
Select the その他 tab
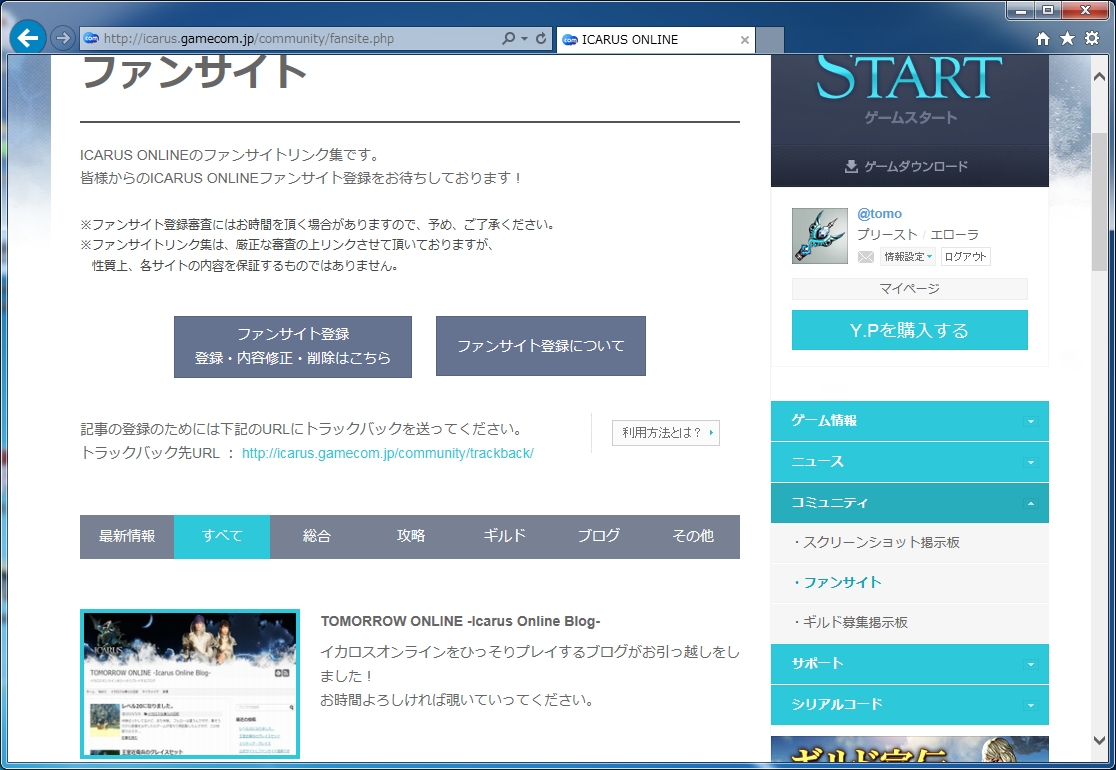tap(693, 537)
